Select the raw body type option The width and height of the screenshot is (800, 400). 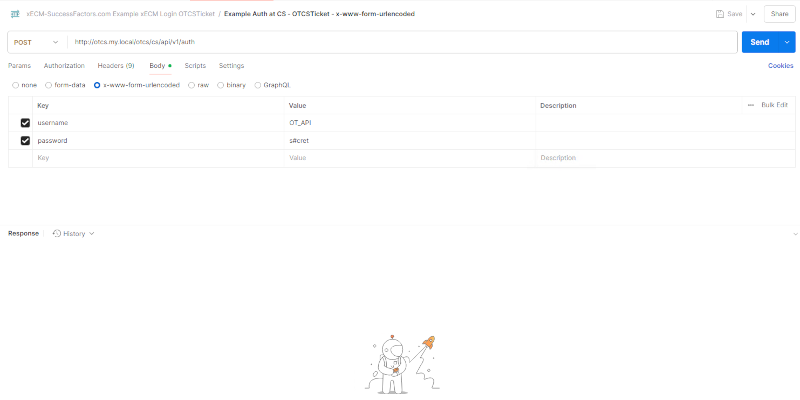[x=192, y=85]
